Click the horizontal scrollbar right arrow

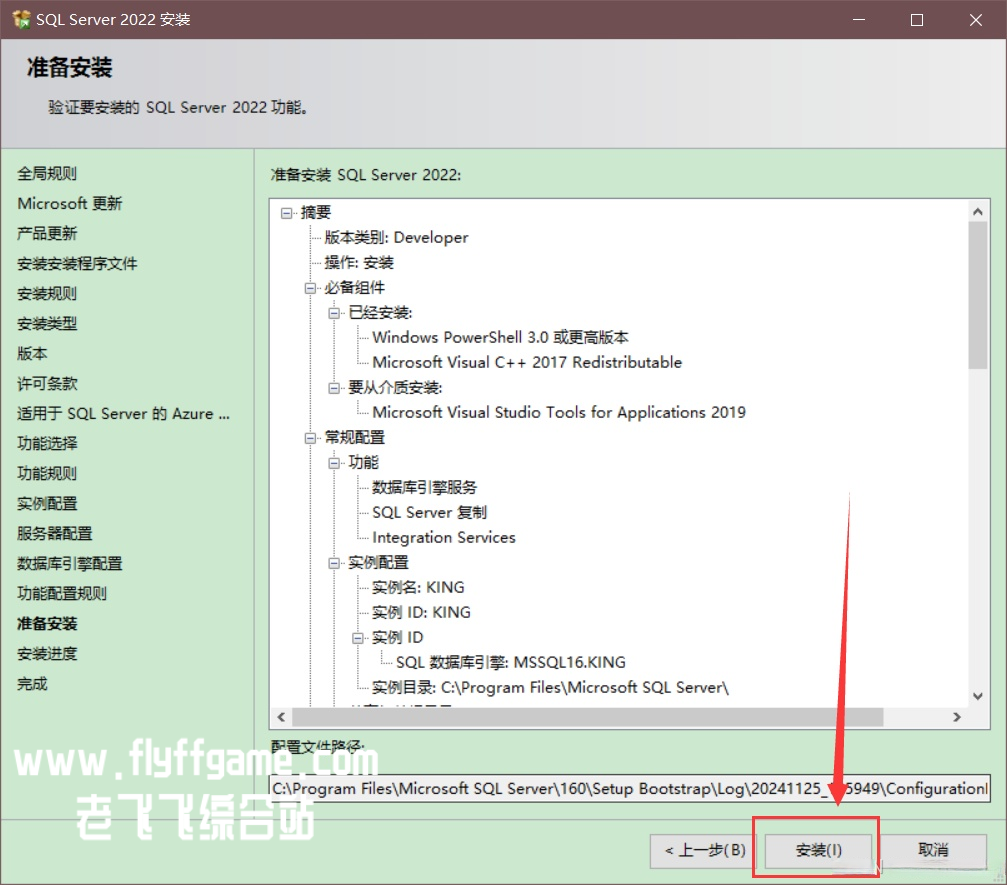click(x=957, y=717)
